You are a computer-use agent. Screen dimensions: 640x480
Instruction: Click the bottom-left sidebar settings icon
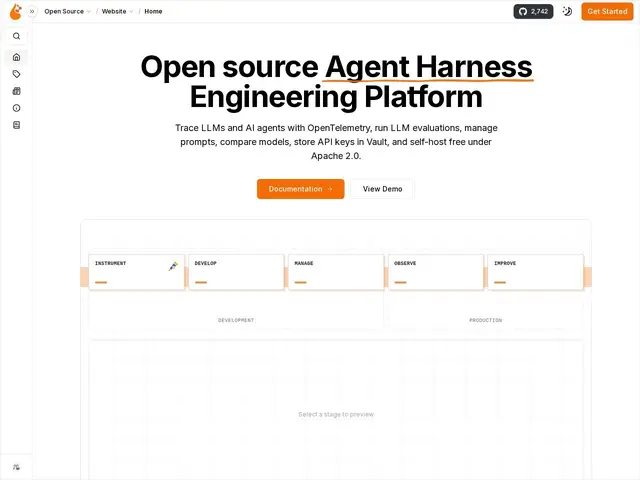point(16,467)
